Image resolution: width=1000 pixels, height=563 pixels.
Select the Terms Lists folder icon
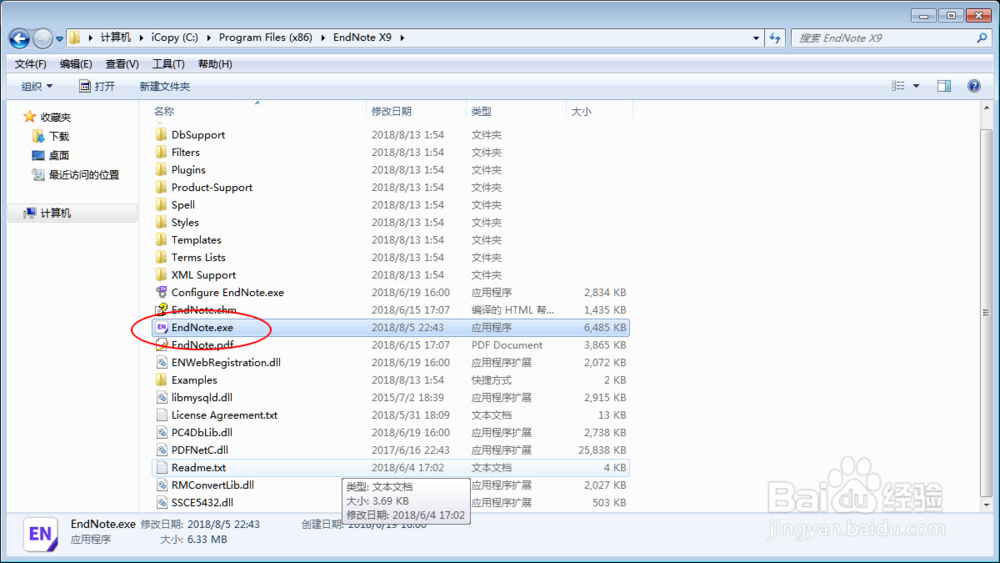(161, 258)
